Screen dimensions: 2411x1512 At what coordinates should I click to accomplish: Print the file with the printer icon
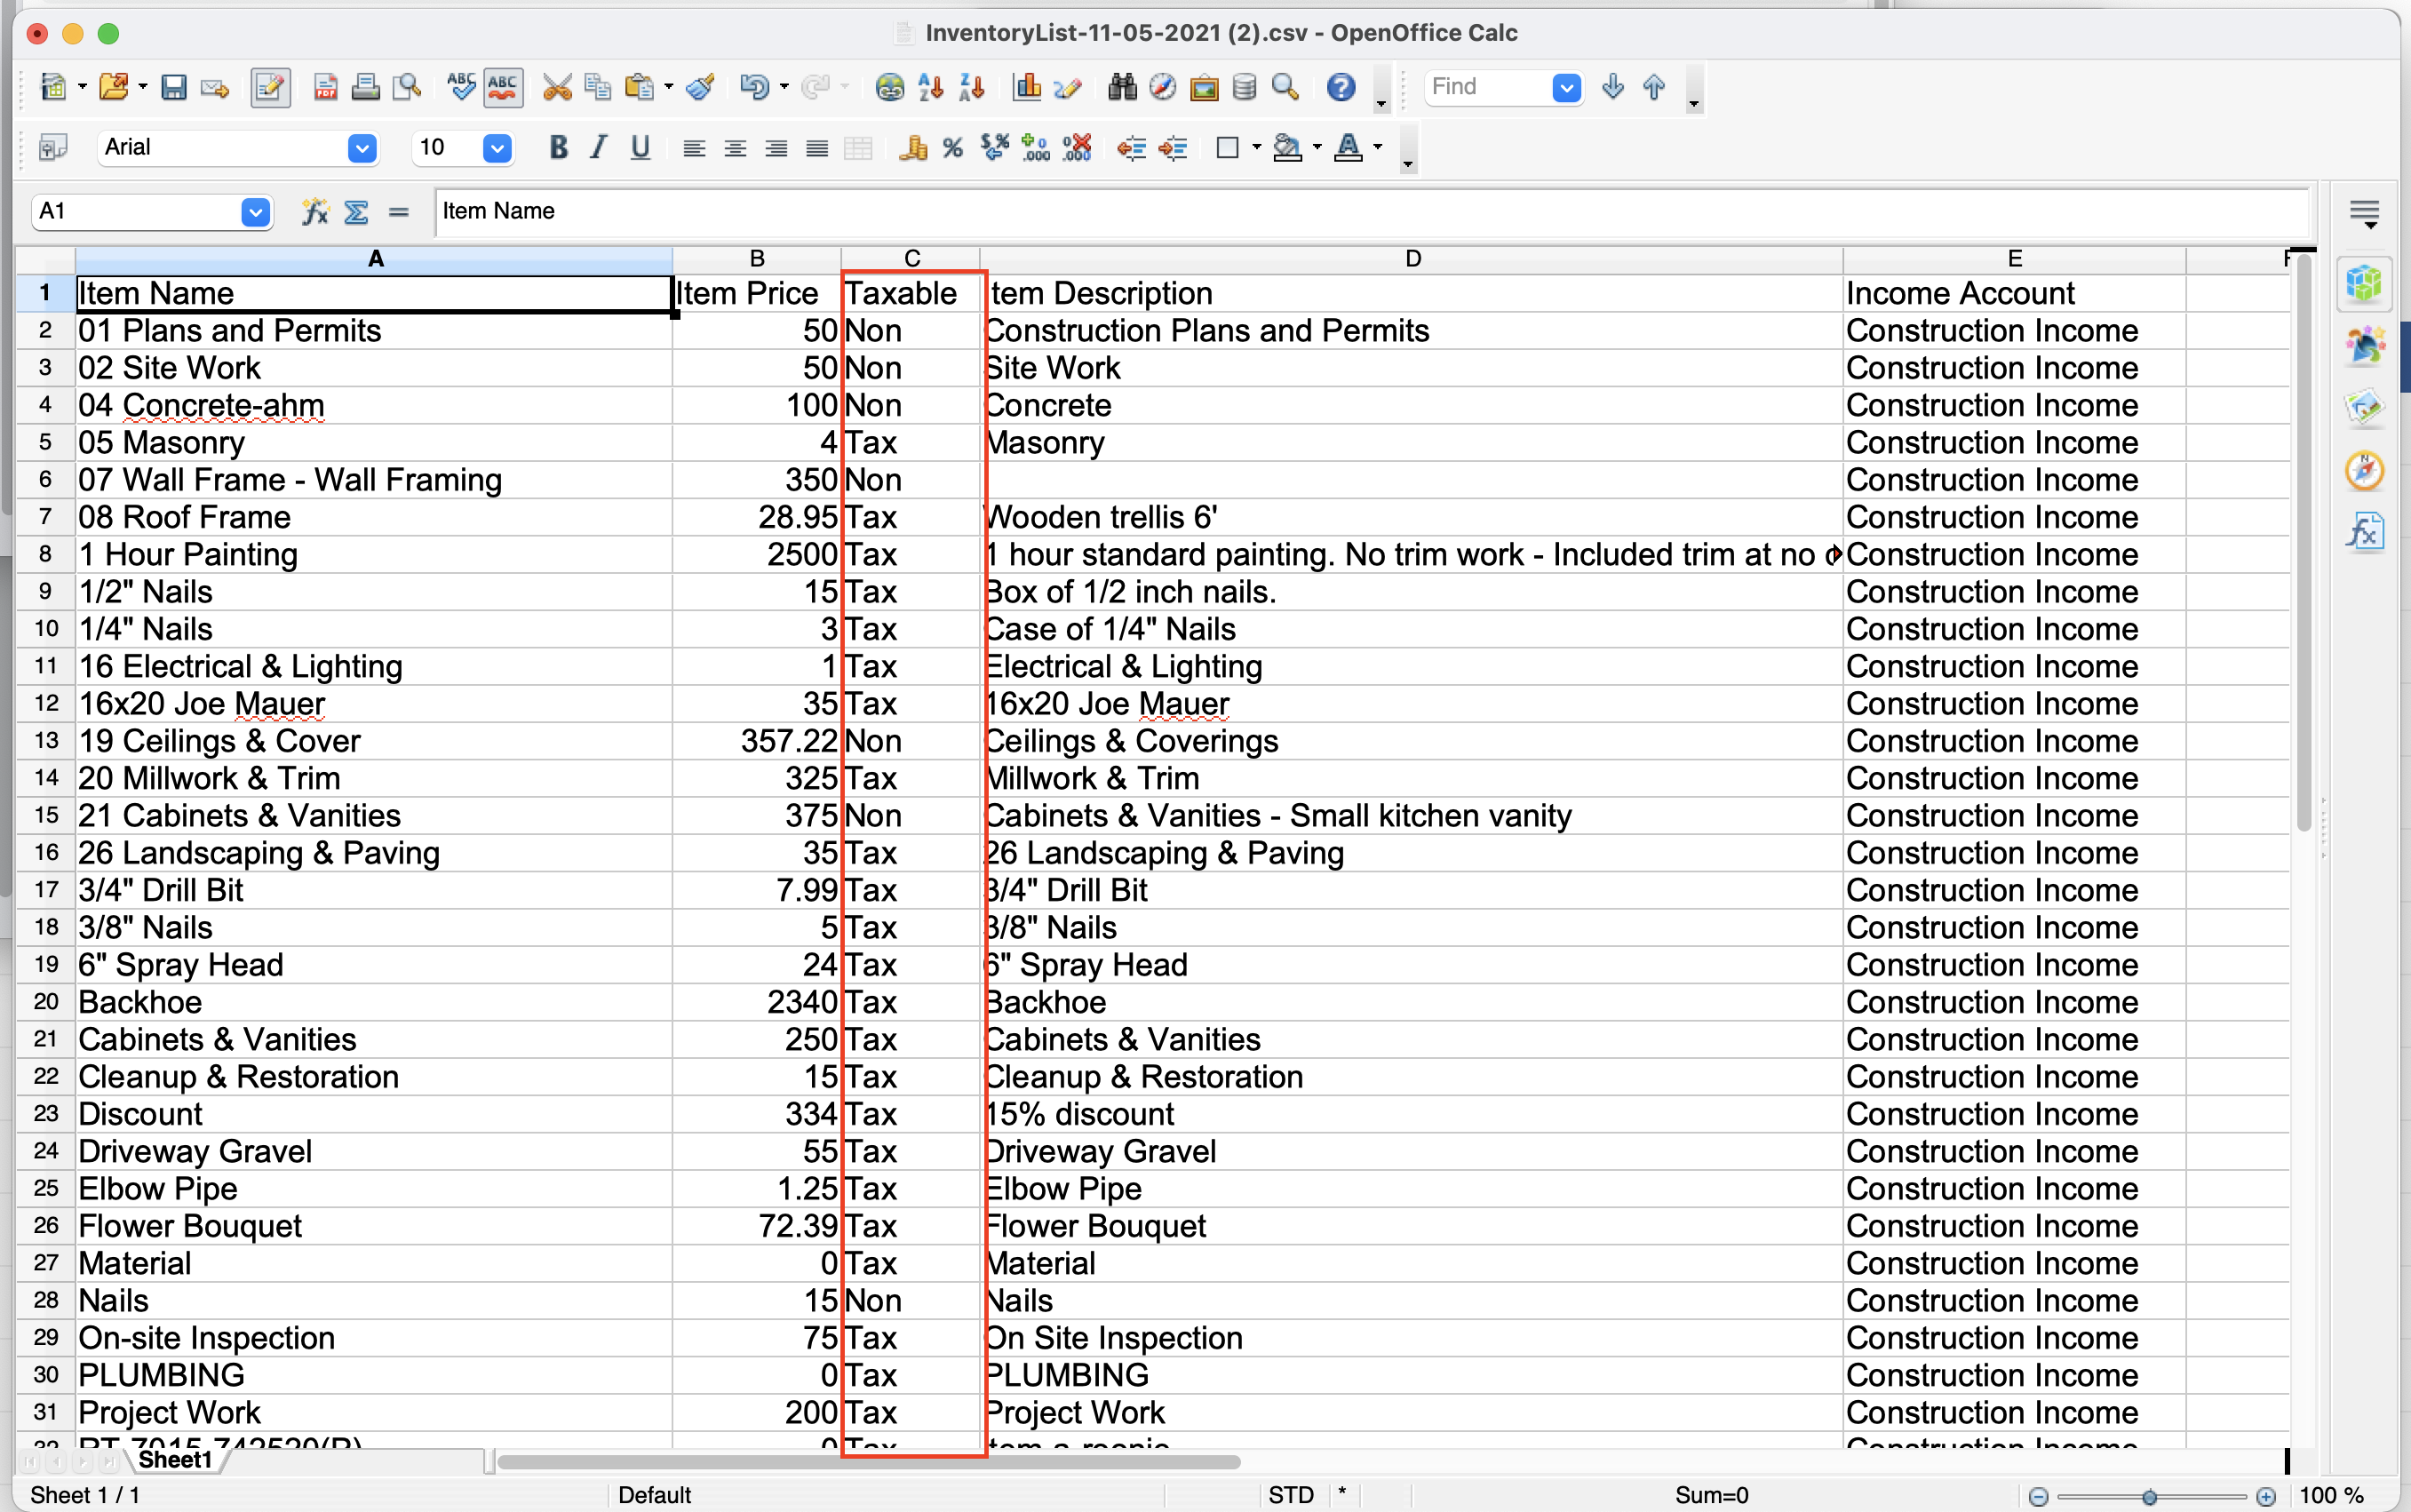tap(366, 88)
